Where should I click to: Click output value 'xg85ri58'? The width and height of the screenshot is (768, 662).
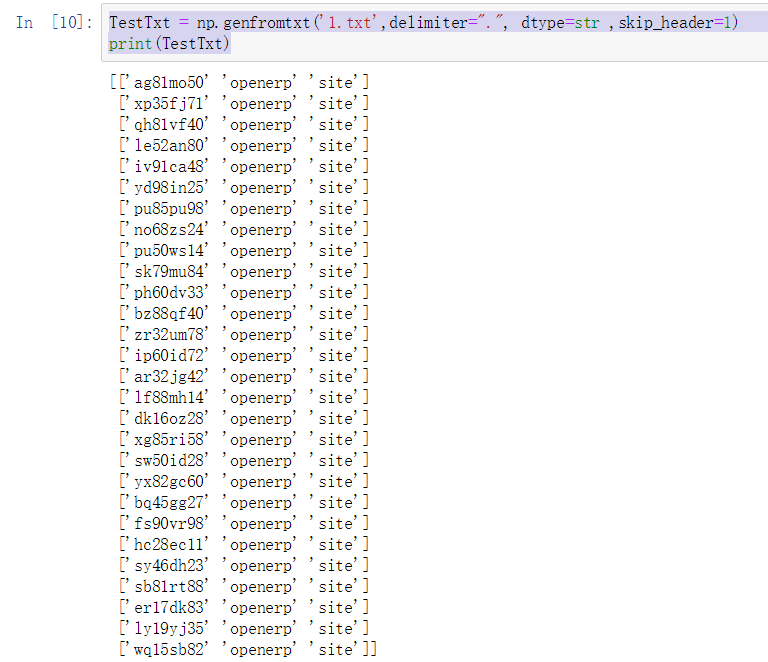click(169, 440)
